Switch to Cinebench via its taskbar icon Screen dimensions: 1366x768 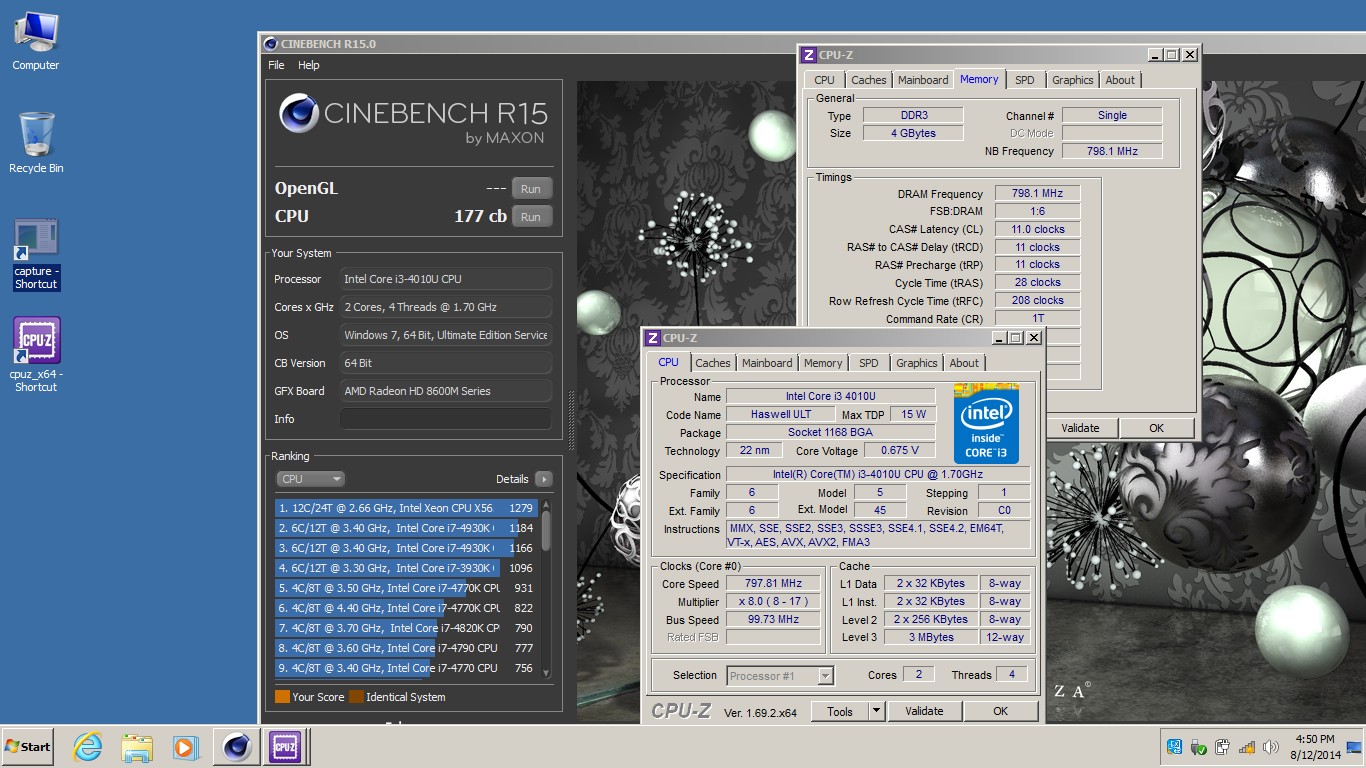click(237, 746)
